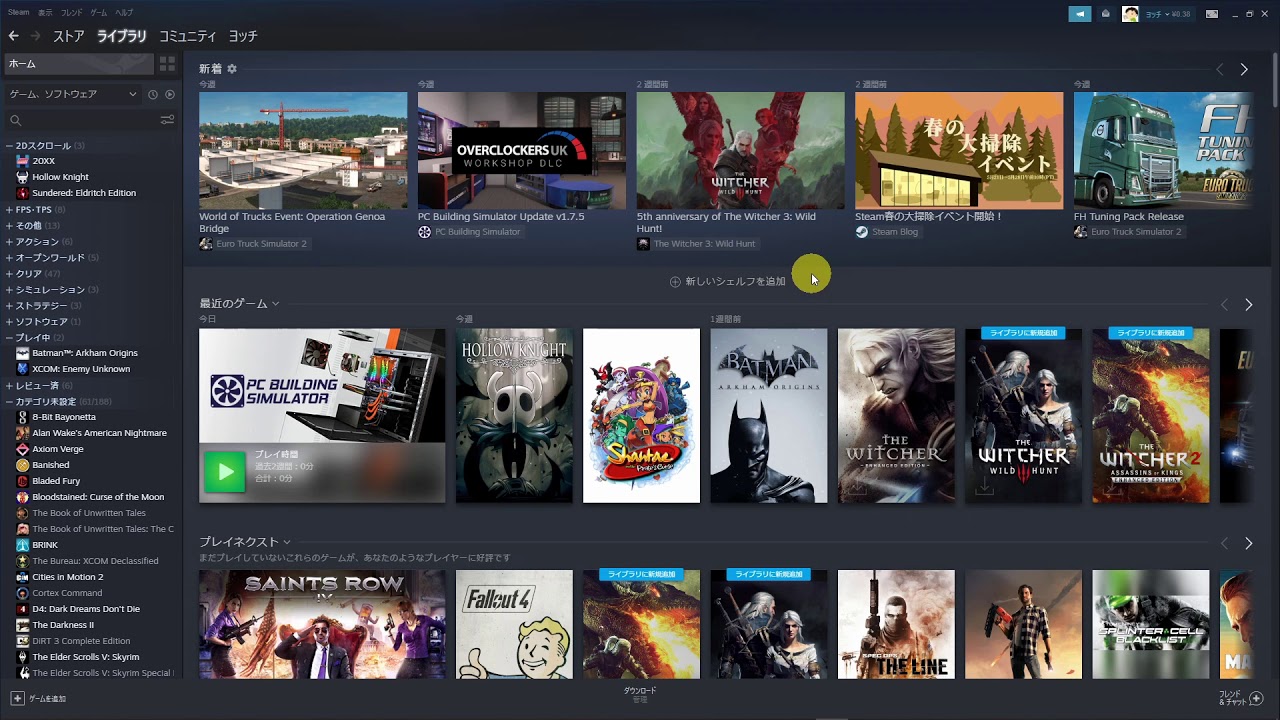Open Shantae cover in recent games
Image resolution: width=1280 pixels, height=720 pixels.
click(x=641, y=416)
